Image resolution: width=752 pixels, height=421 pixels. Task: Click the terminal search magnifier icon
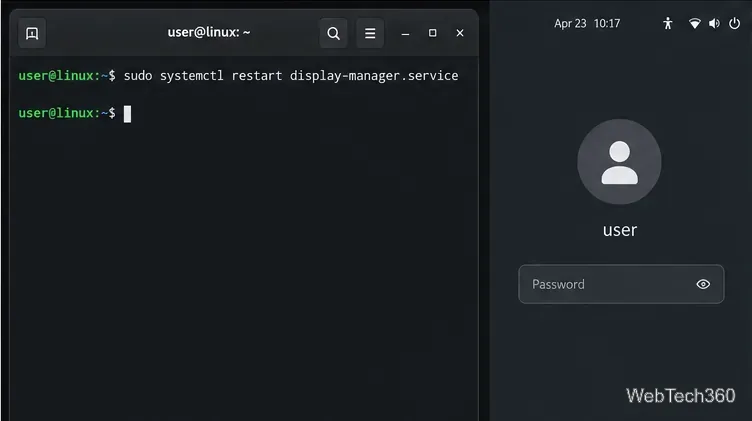pos(333,33)
